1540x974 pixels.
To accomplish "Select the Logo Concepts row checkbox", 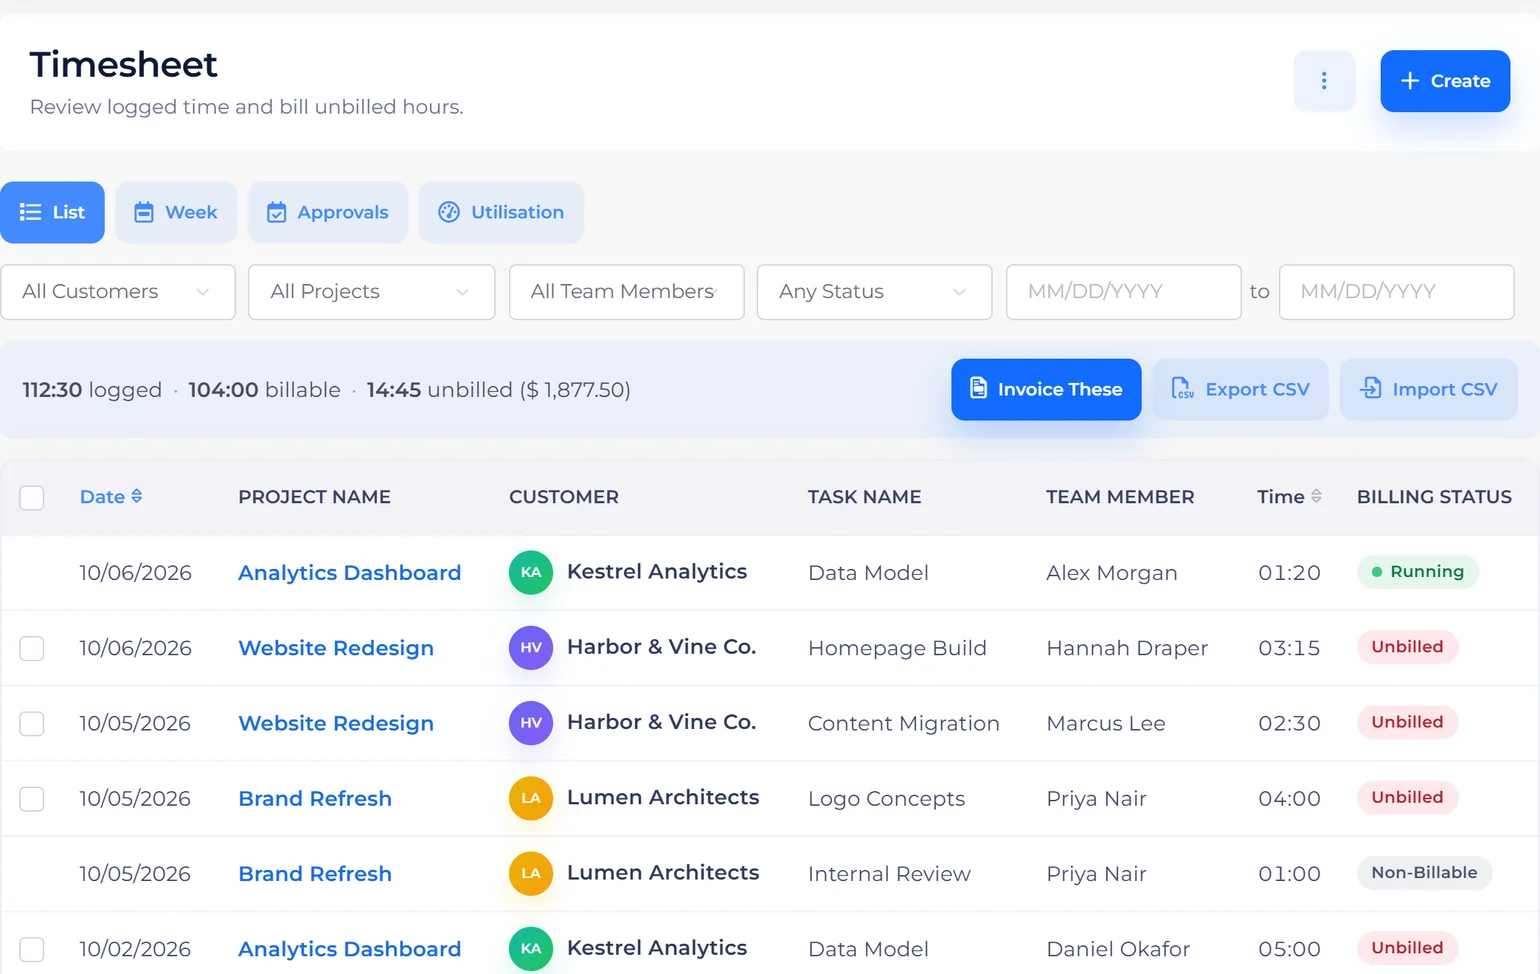I will pyautogui.click(x=32, y=798).
